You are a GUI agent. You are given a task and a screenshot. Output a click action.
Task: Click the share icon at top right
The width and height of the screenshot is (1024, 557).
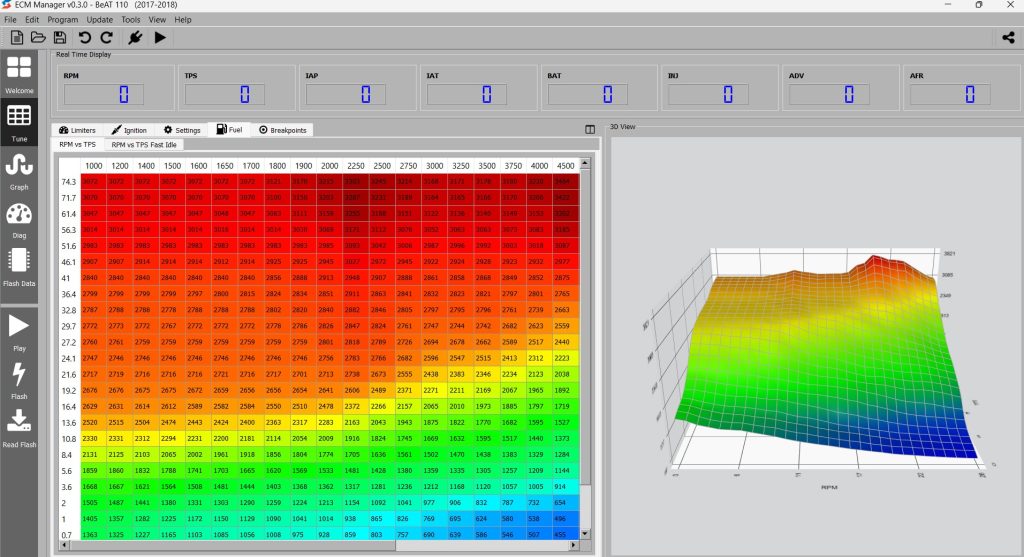(x=1008, y=37)
